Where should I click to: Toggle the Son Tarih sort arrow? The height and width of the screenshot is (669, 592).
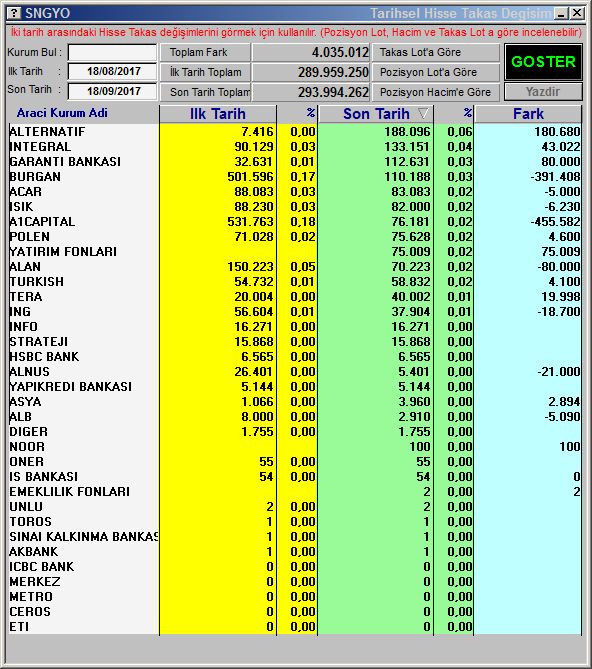pos(423,113)
